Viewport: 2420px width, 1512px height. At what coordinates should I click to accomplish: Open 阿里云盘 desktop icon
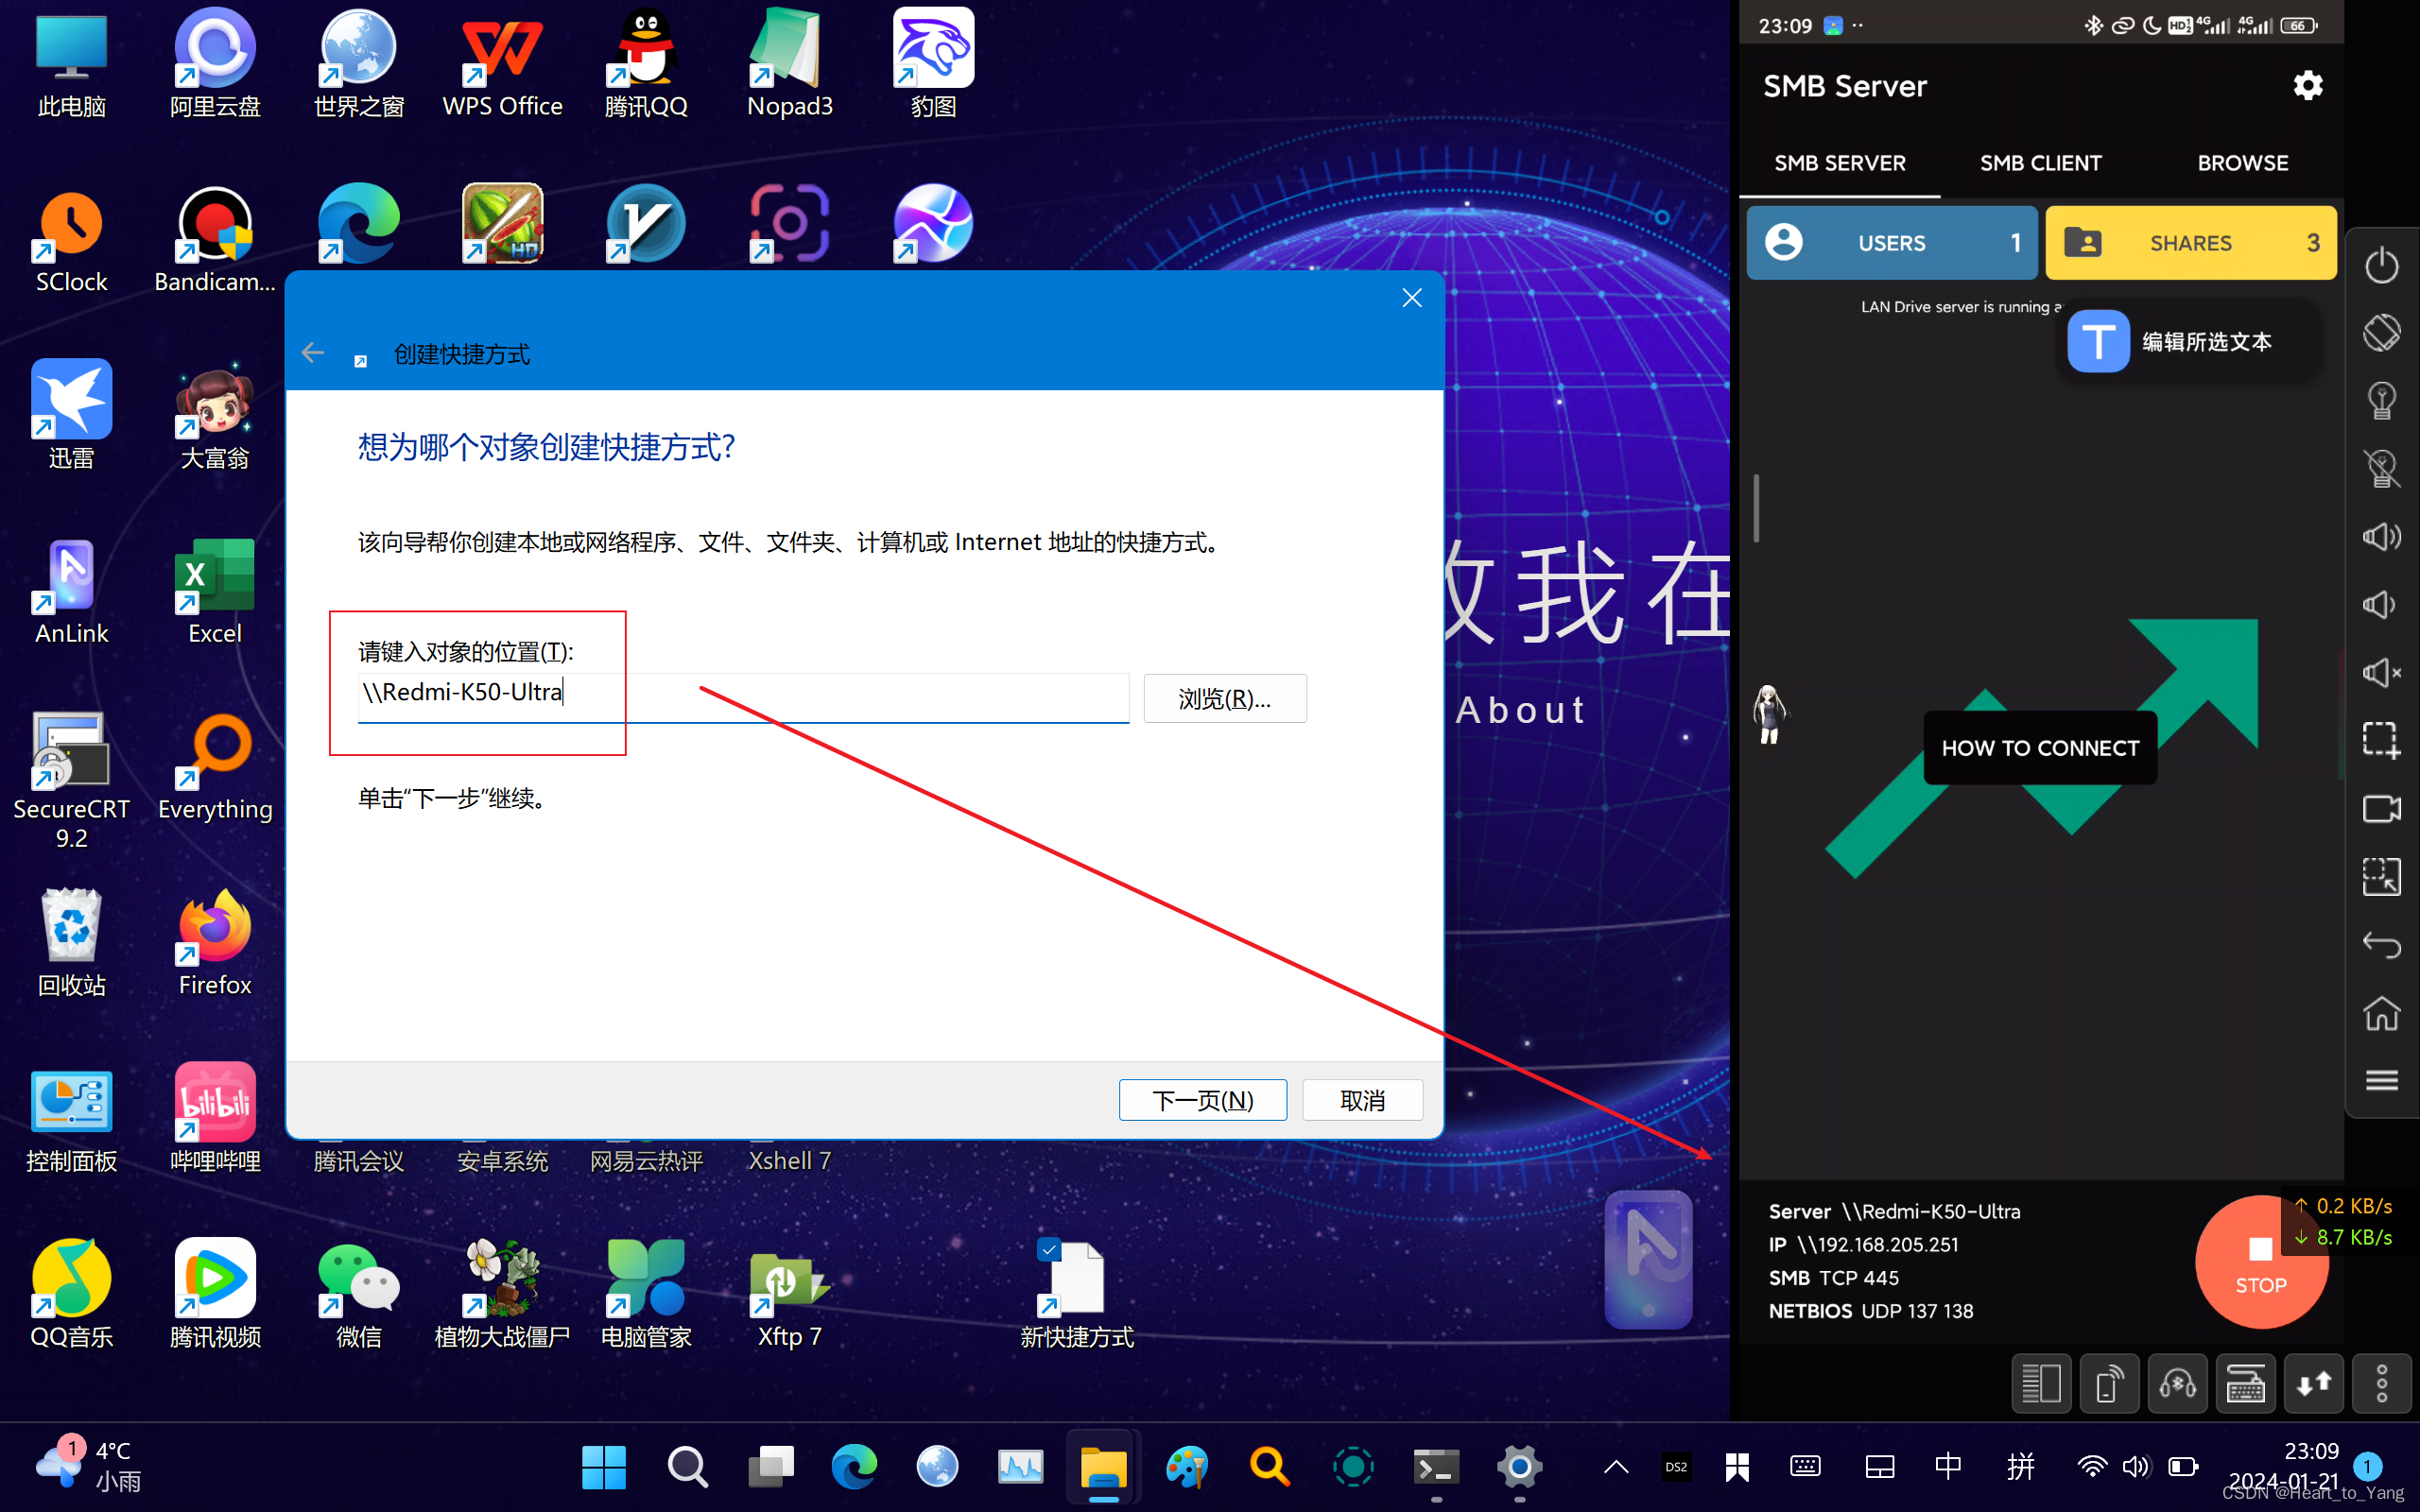[215, 65]
